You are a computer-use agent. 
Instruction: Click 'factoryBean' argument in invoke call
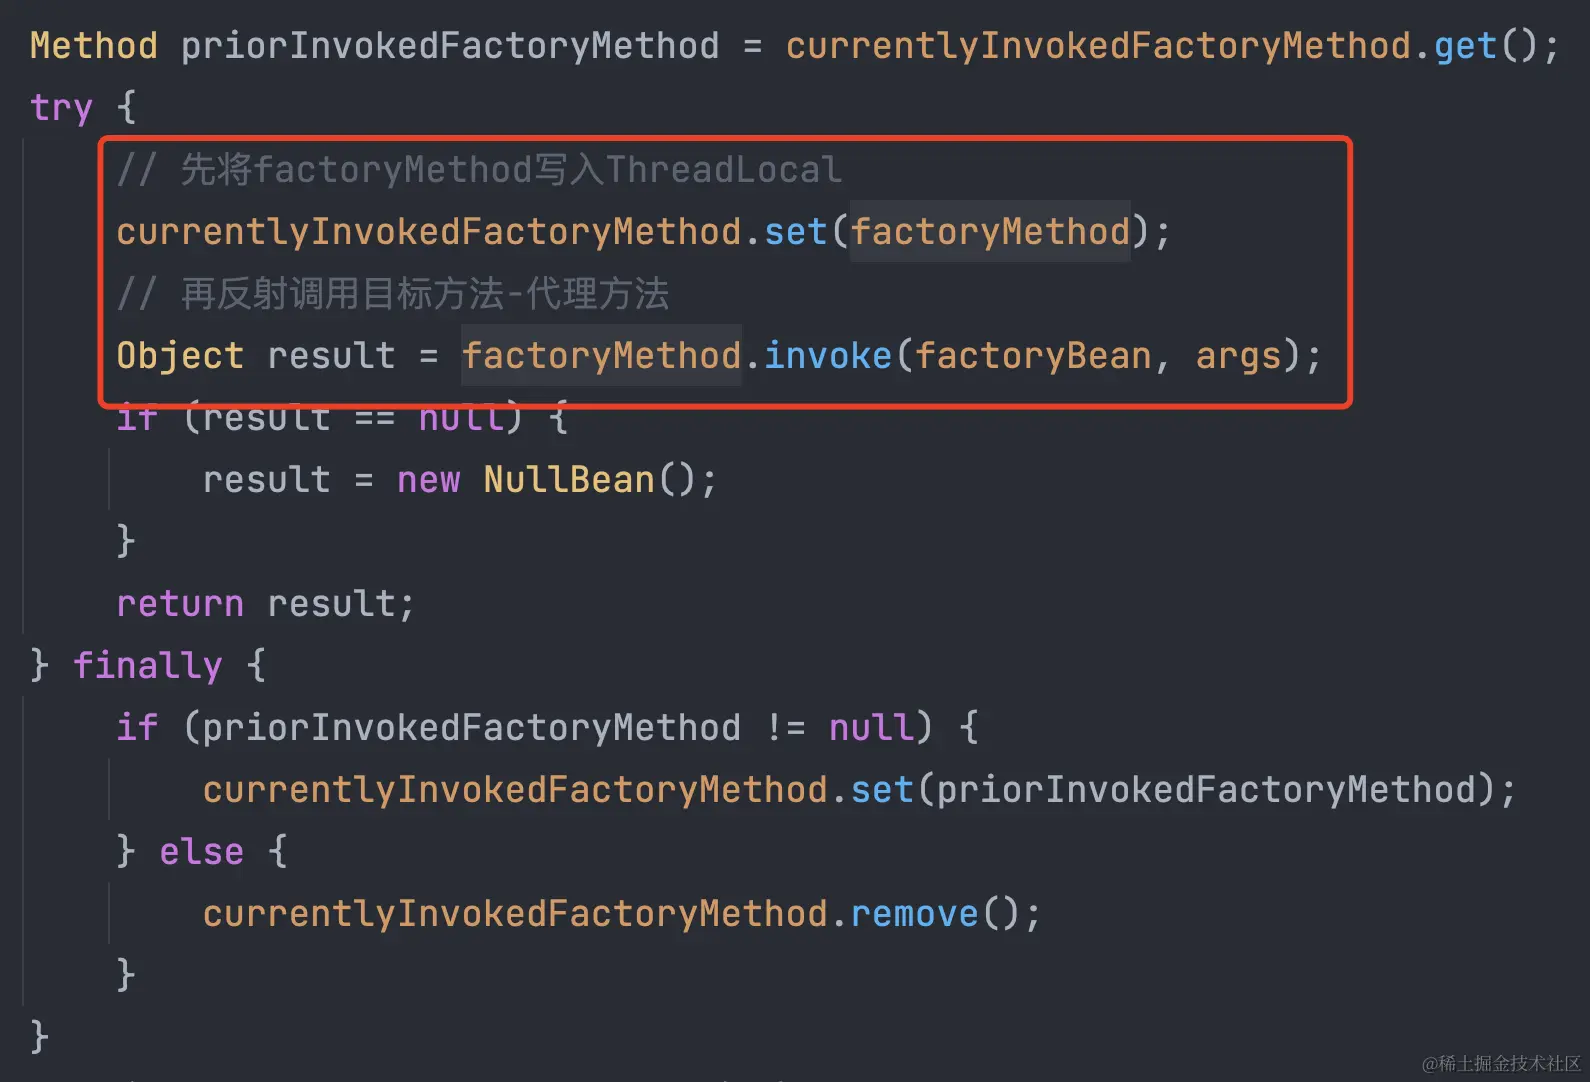tap(1033, 356)
